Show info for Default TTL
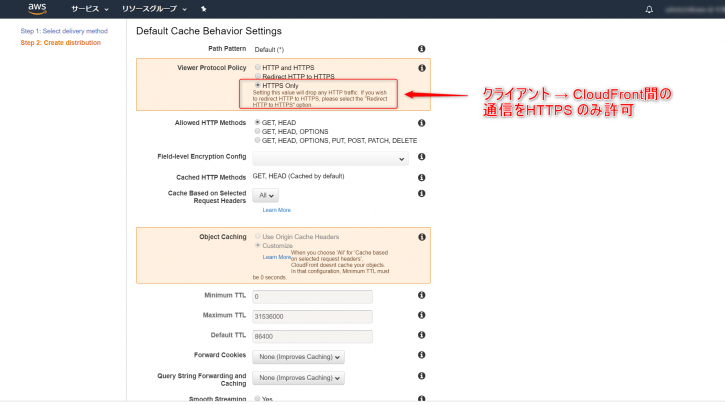725x405 pixels. (422, 335)
